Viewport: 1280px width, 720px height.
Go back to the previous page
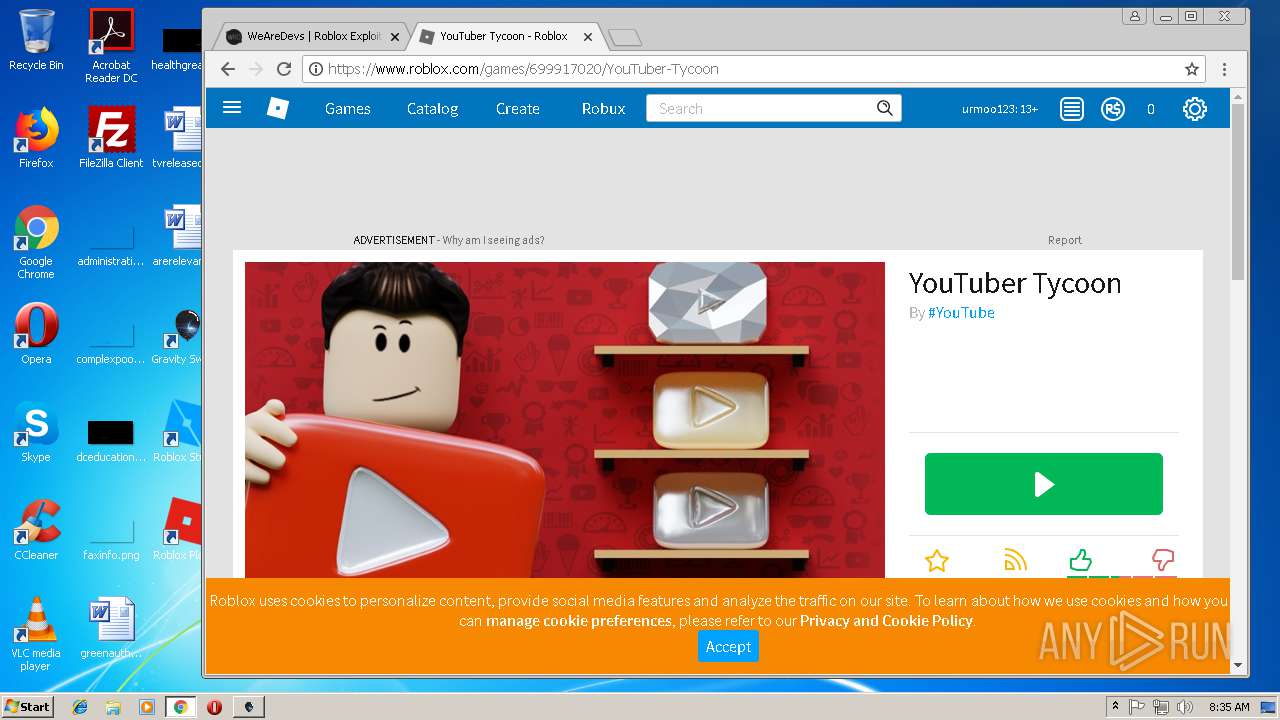coord(228,69)
